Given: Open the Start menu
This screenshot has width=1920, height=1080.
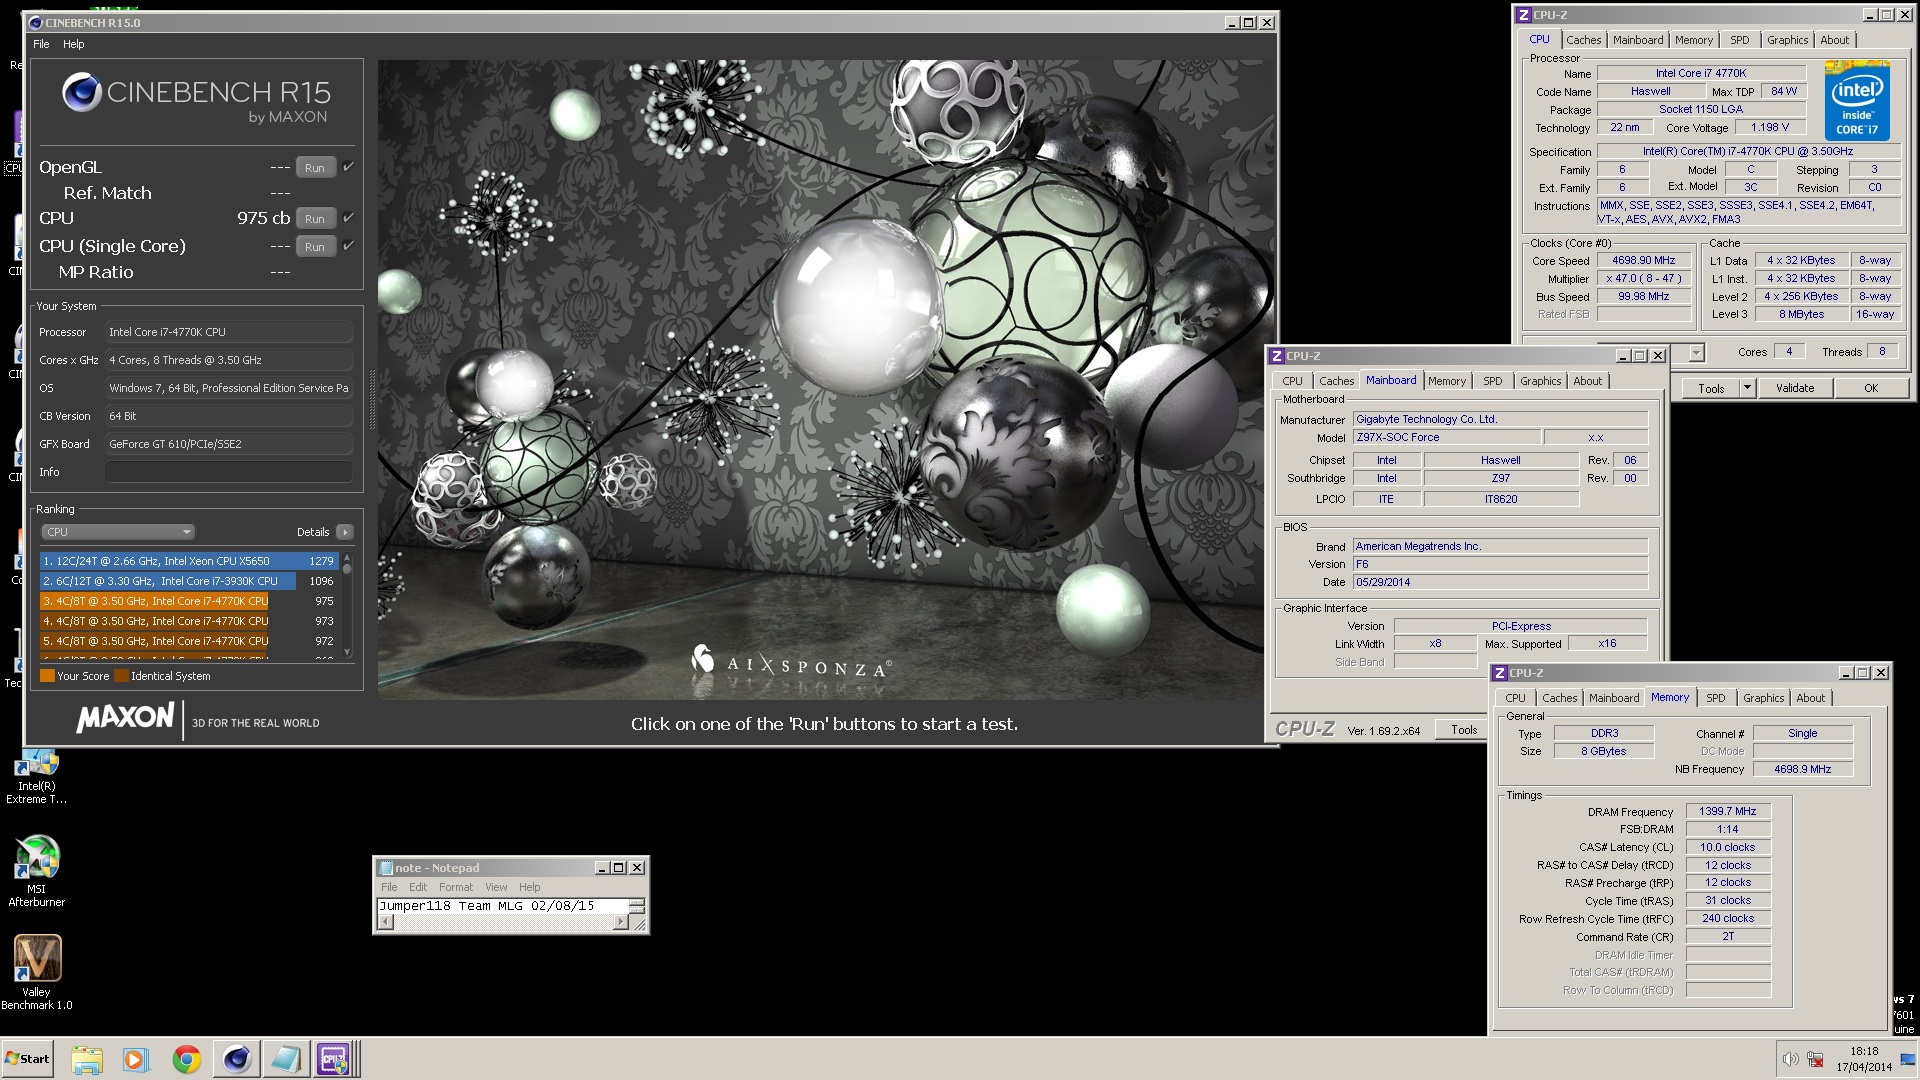Looking at the screenshot, I should [28, 1059].
